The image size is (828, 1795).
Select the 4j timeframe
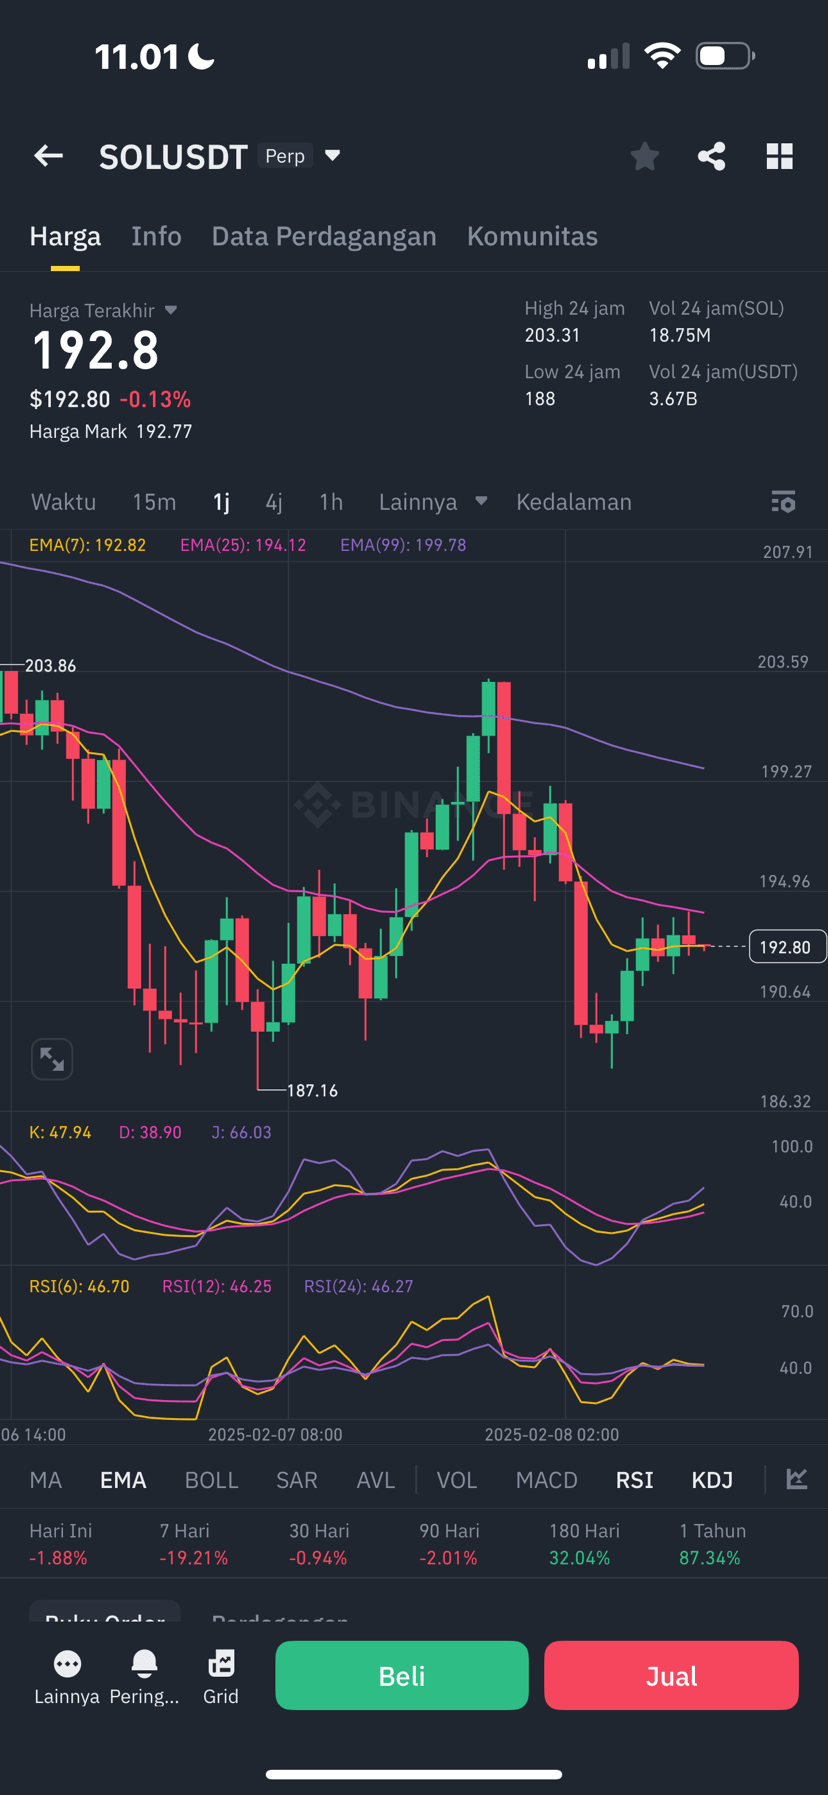pos(274,502)
